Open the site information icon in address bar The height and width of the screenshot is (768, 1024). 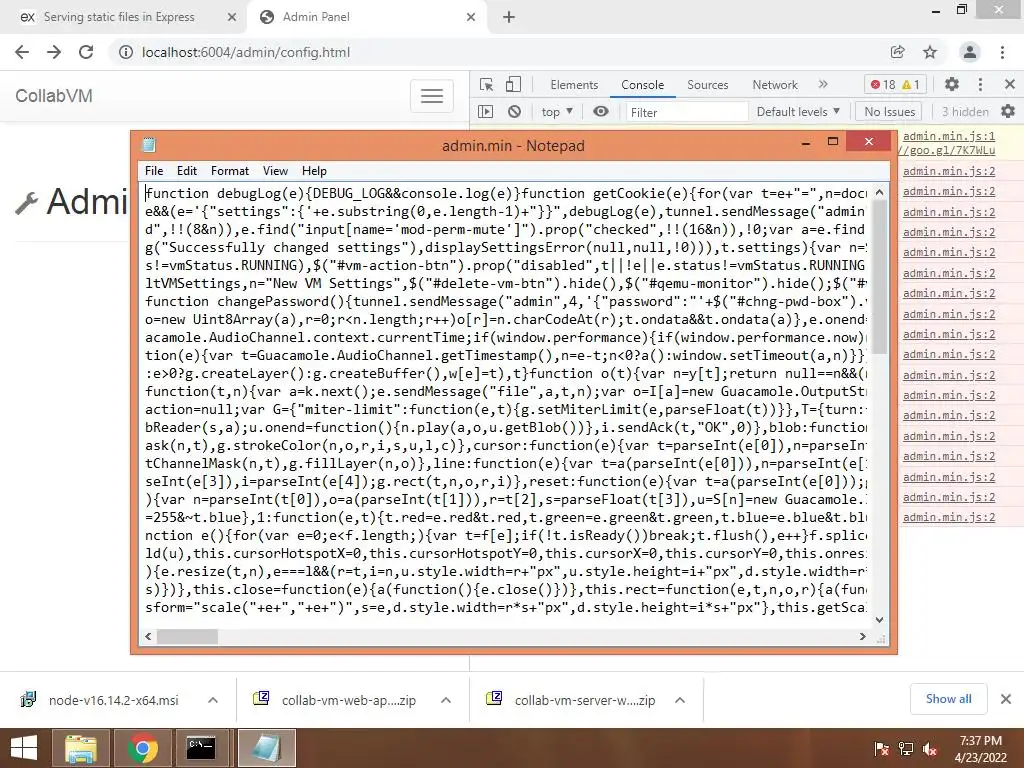(x=125, y=52)
